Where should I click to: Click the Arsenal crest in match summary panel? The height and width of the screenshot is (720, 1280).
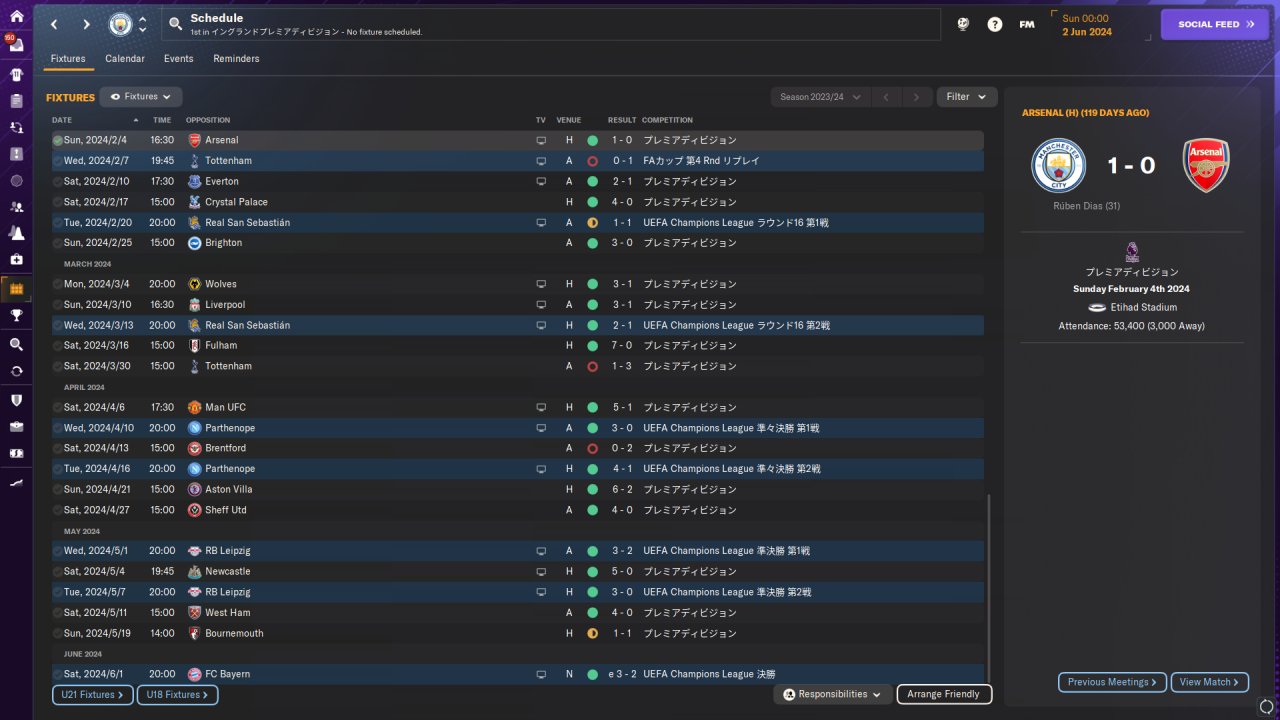tap(1206, 166)
